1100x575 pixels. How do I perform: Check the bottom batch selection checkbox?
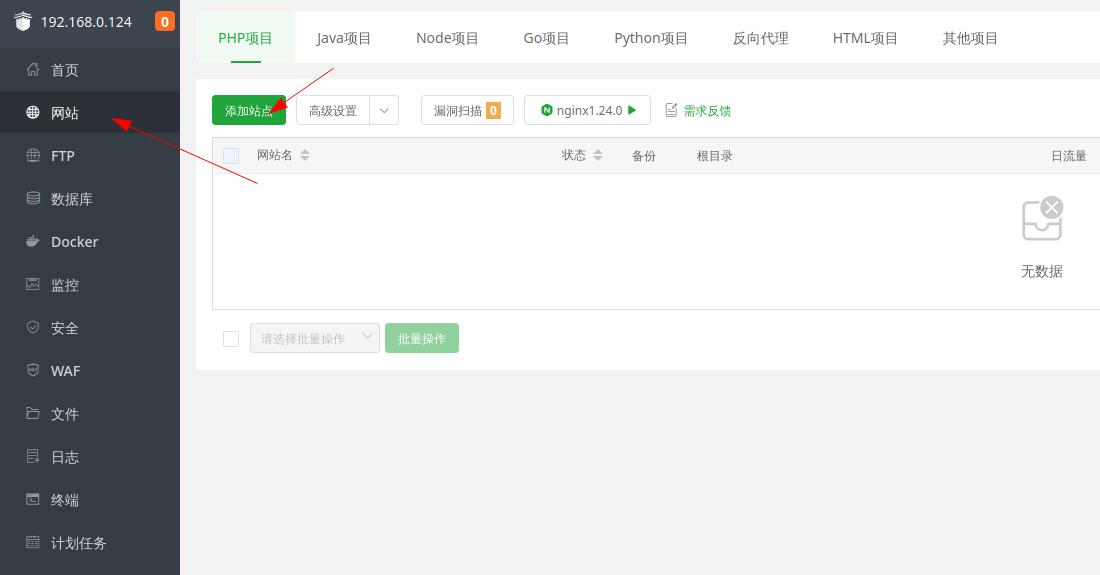(x=231, y=339)
